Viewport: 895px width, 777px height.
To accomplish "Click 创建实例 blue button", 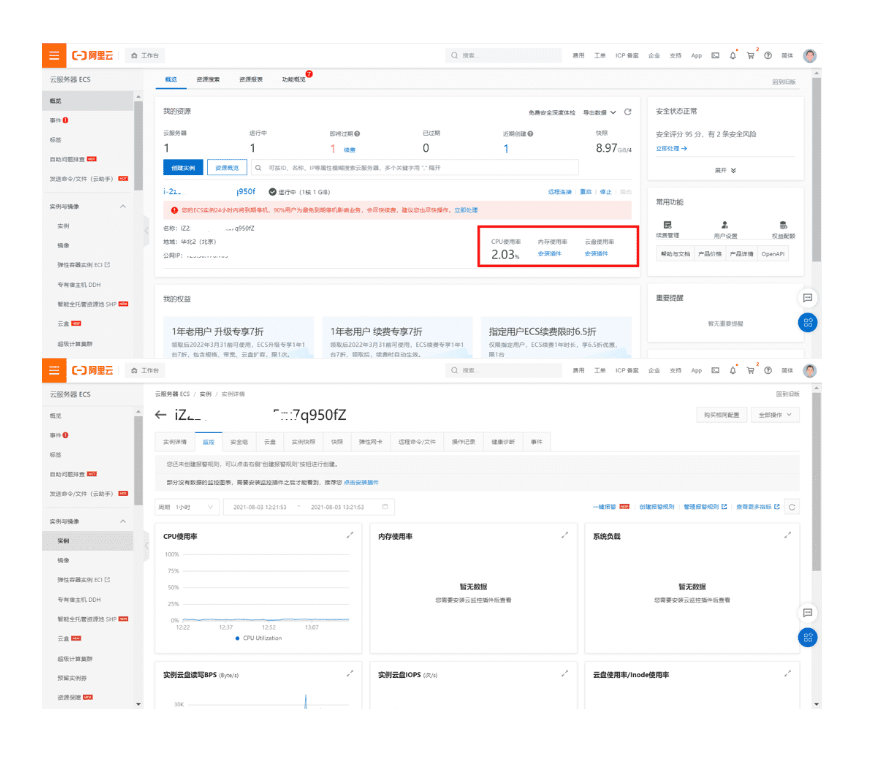I will tap(183, 168).
